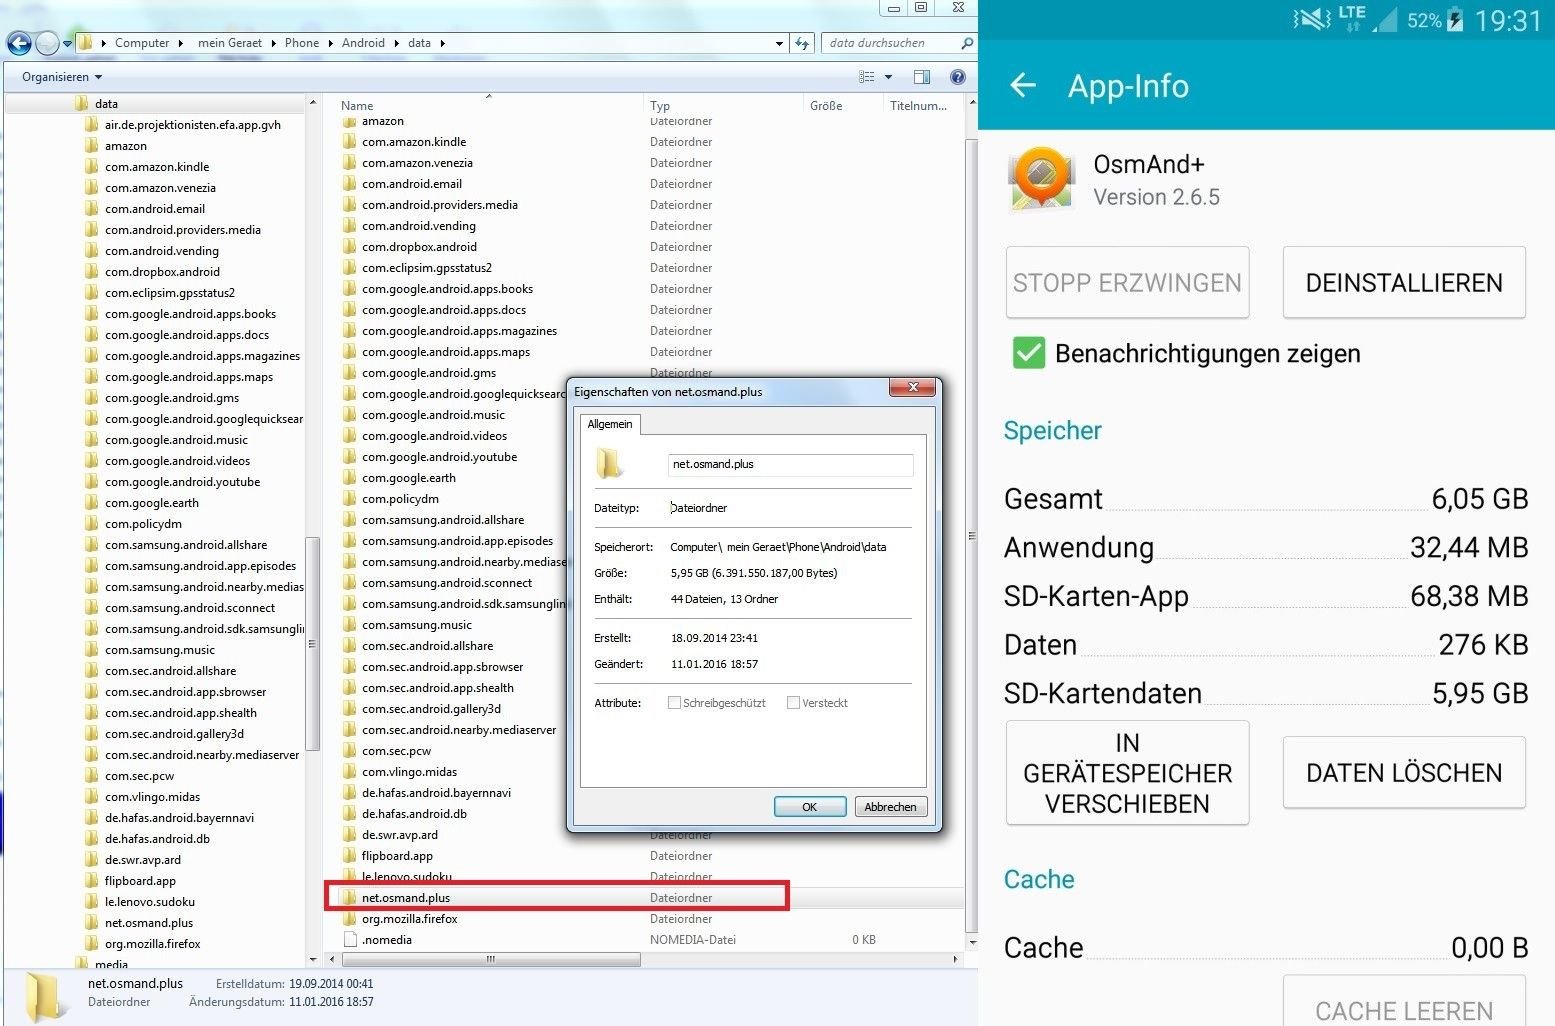Select flipboard.app in file list

(x=397, y=856)
